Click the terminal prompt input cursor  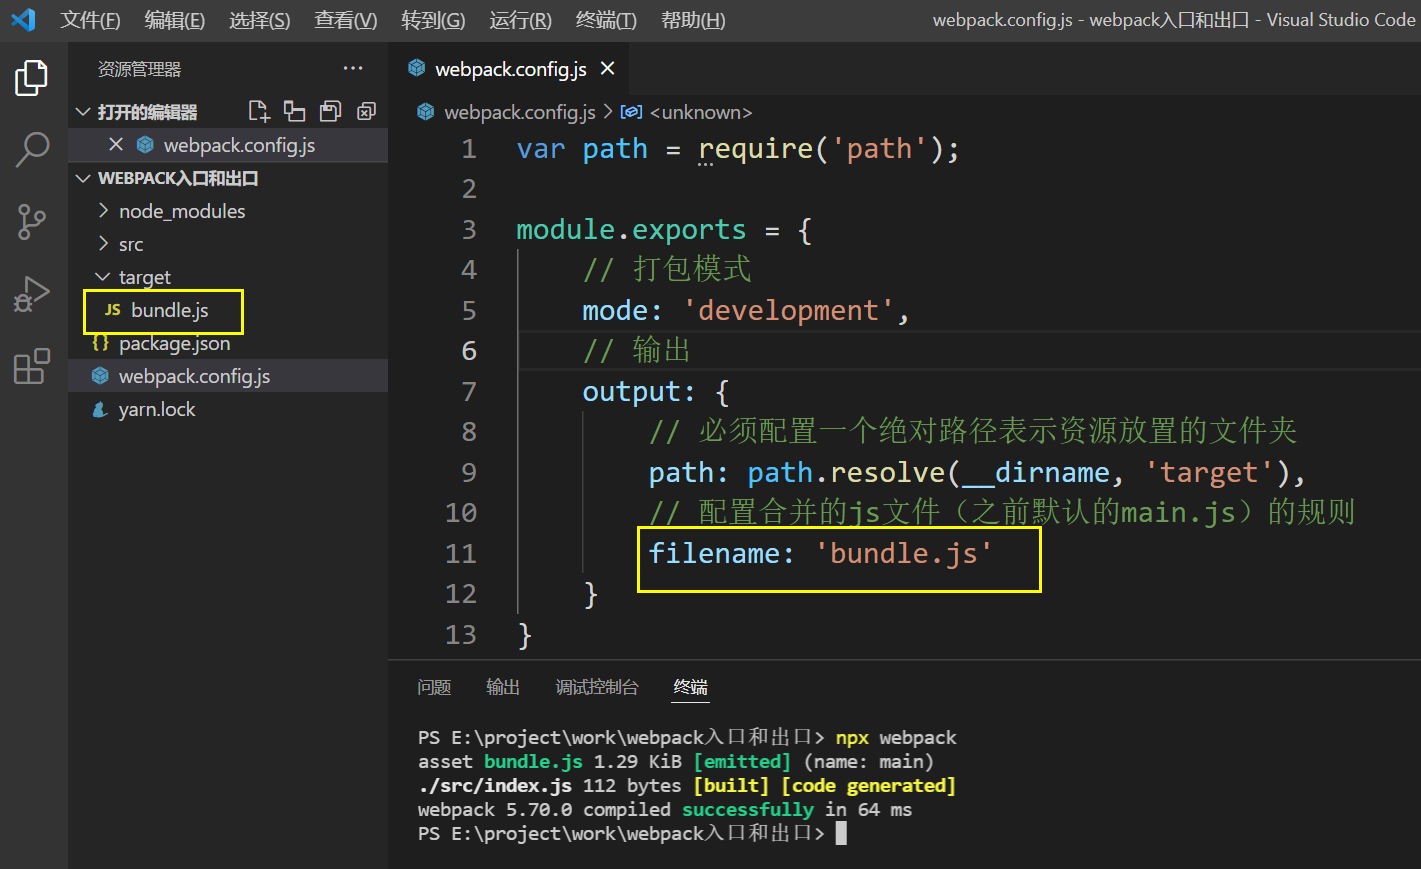pyautogui.click(x=841, y=833)
